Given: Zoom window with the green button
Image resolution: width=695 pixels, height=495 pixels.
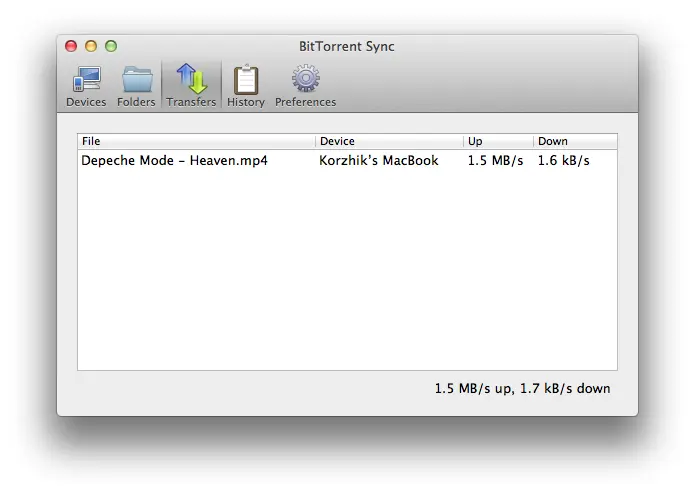Looking at the screenshot, I should [111, 46].
